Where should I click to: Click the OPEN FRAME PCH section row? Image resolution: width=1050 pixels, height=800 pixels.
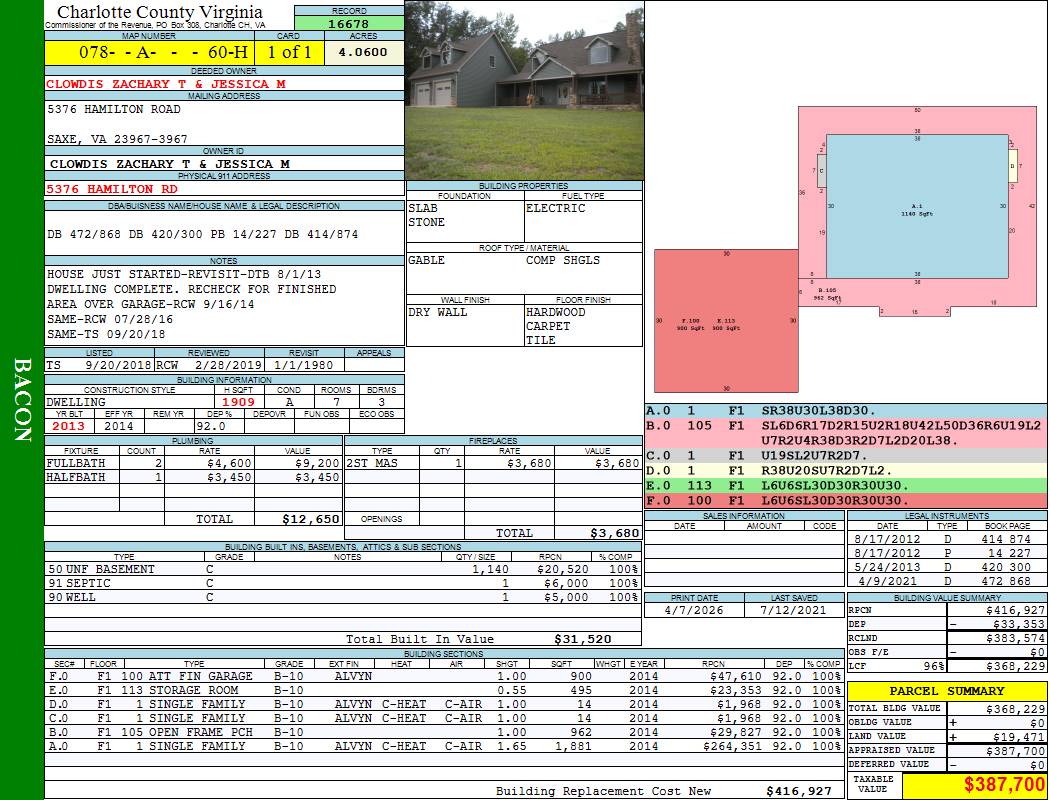445,732
